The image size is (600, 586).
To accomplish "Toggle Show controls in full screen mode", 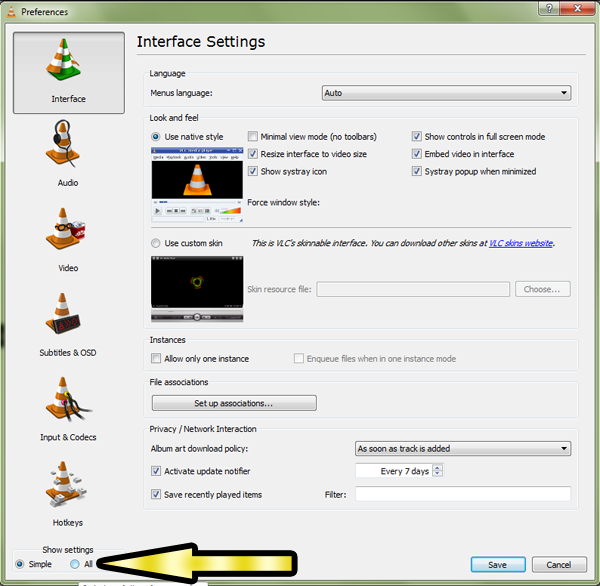I will pos(417,137).
